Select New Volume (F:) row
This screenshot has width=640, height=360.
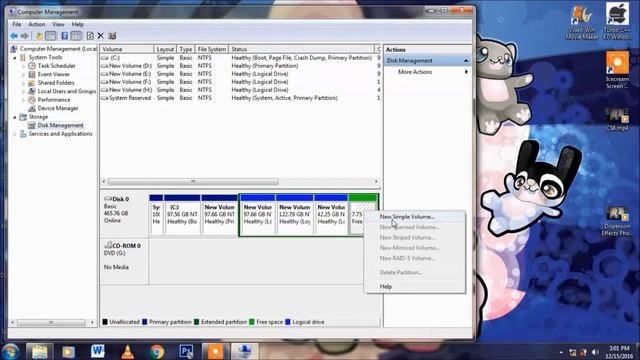coord(241,82)
